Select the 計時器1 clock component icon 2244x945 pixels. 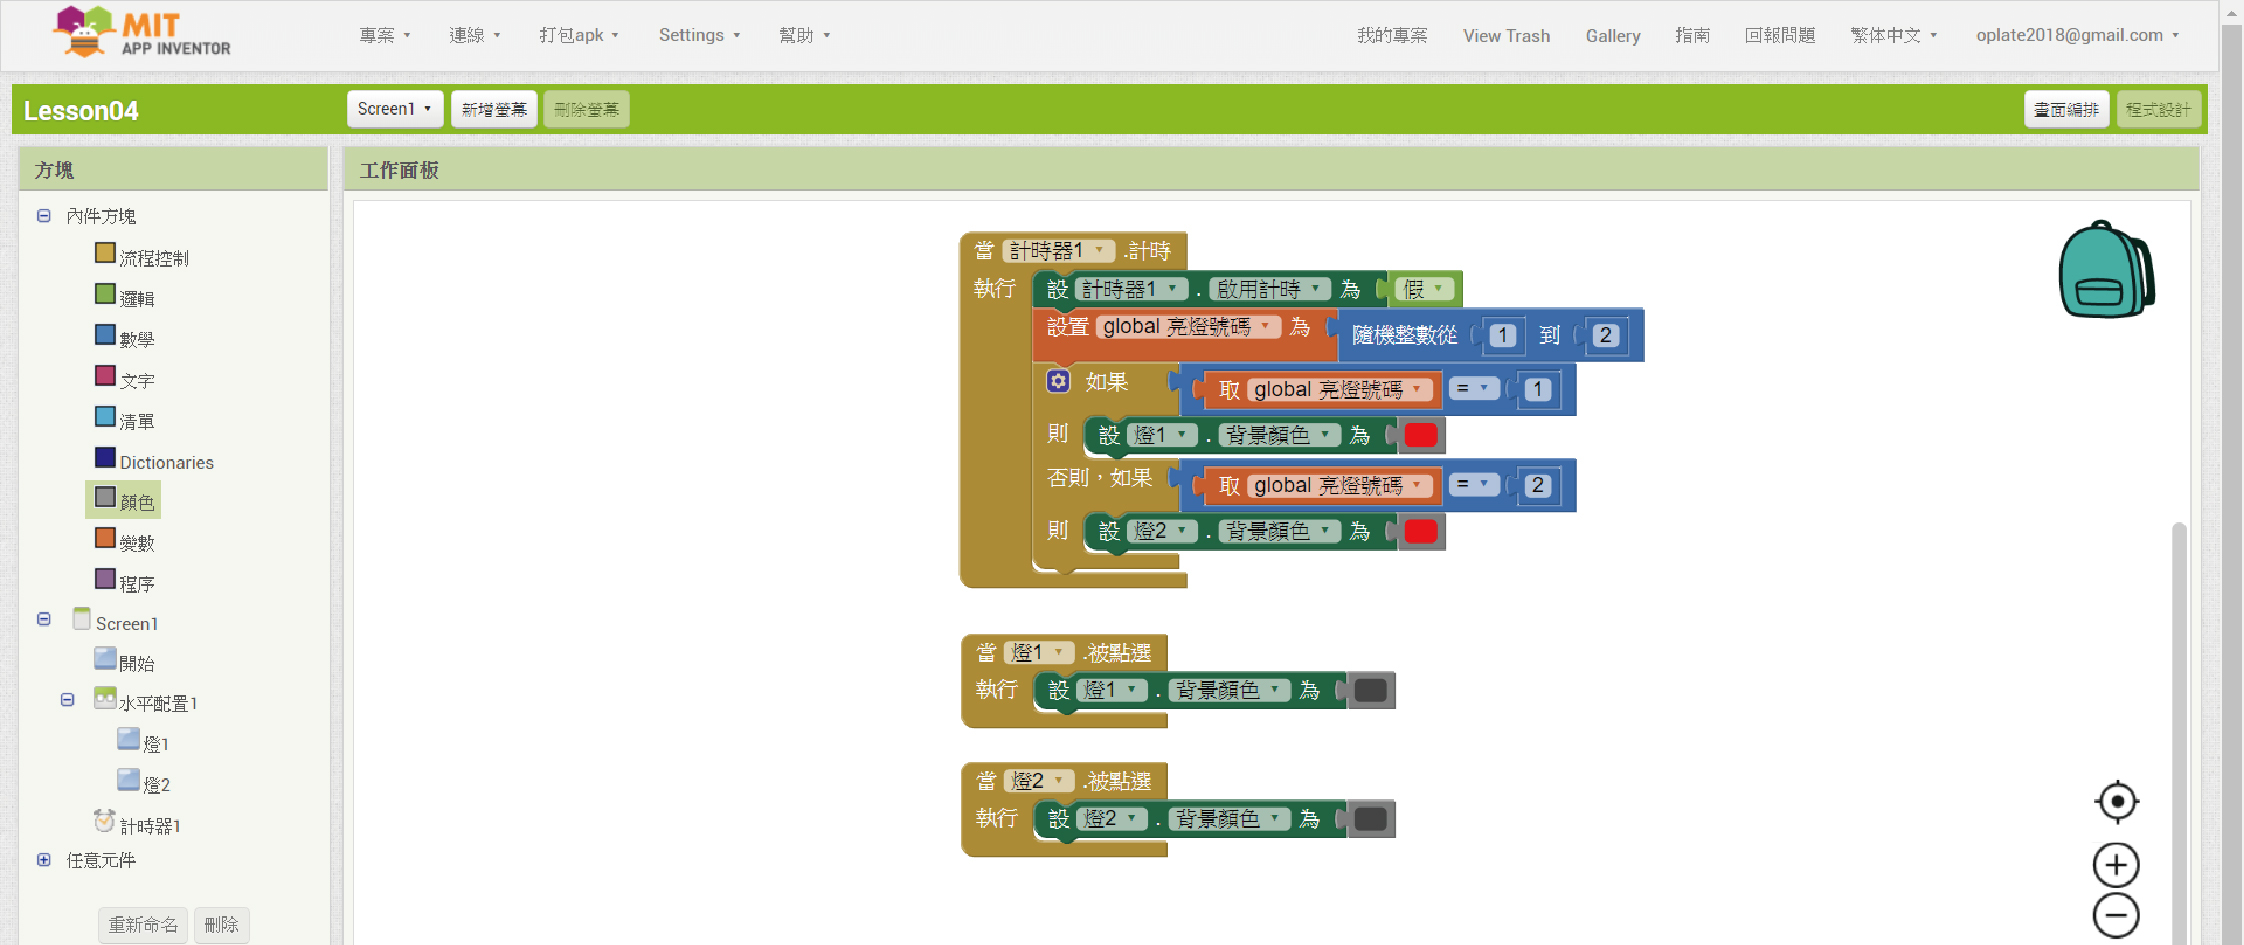(x=104, y=822)
